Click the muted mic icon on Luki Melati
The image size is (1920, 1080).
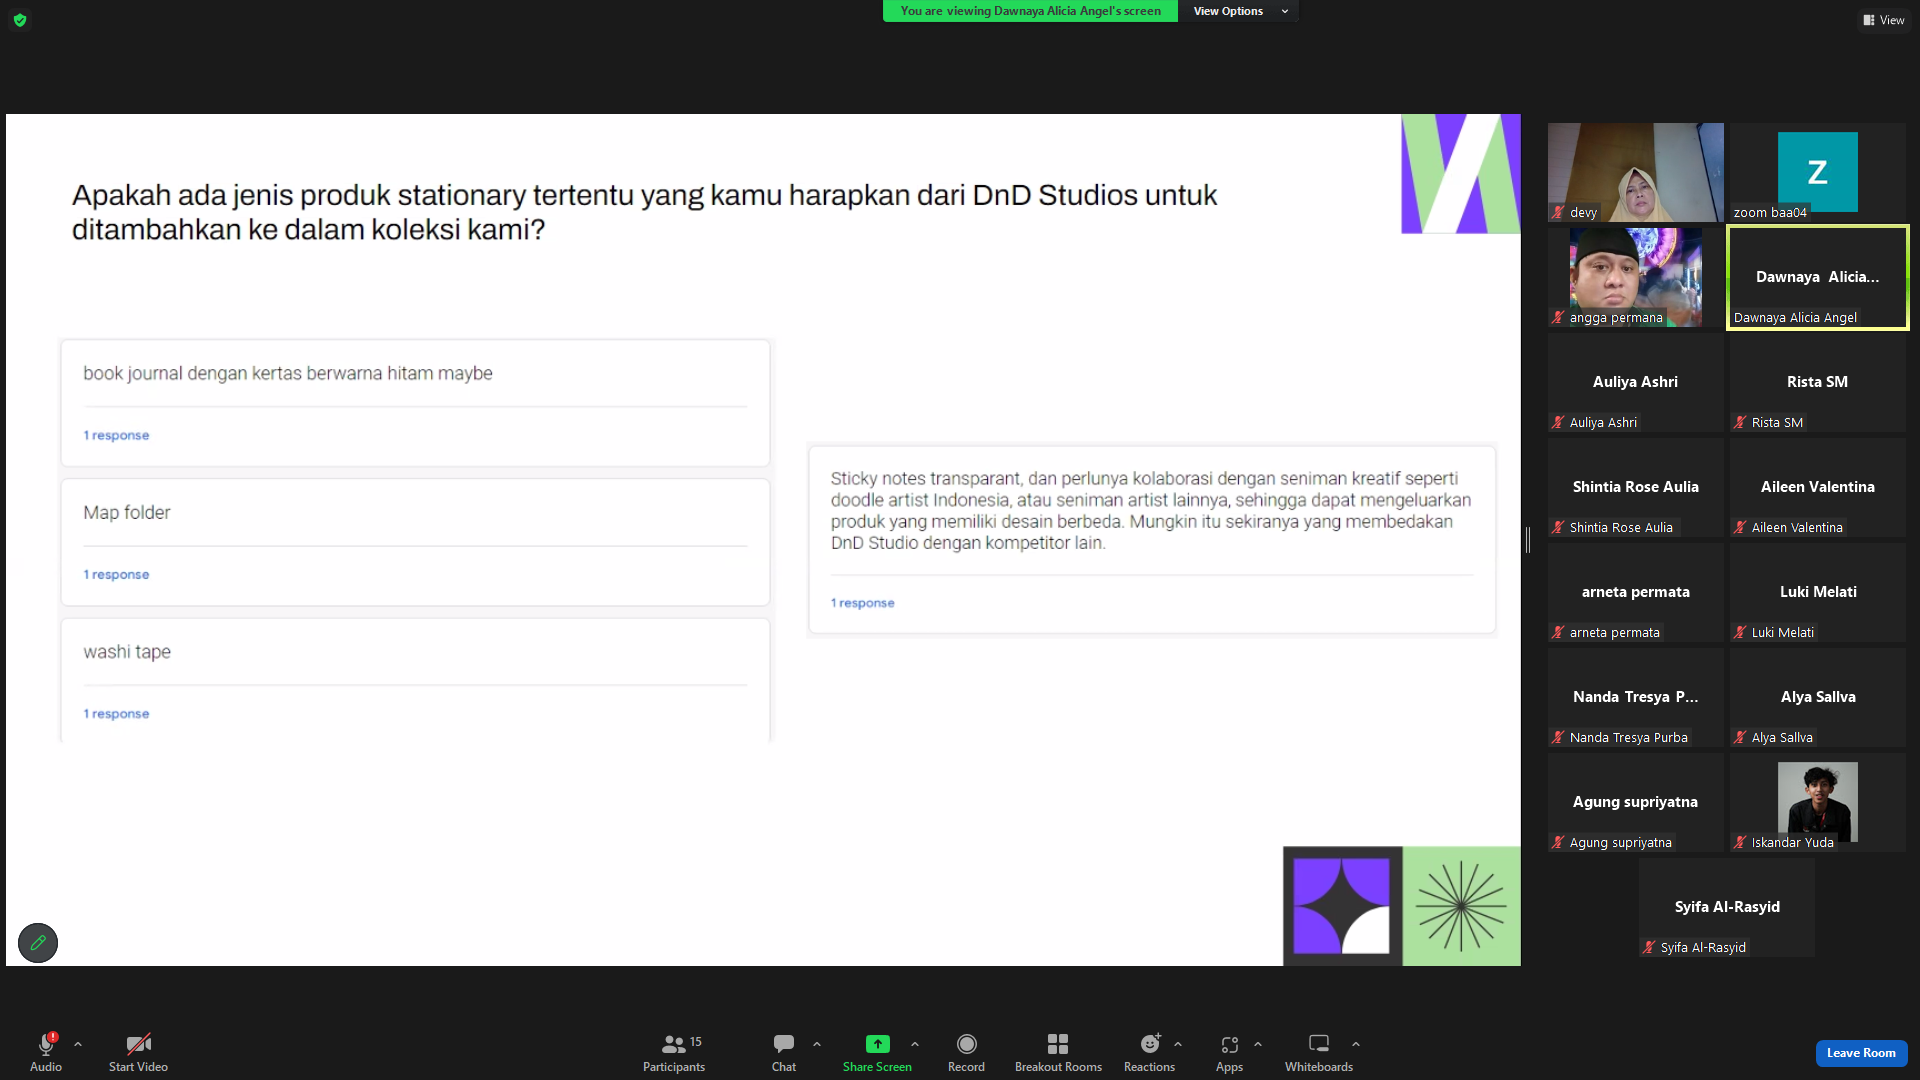tap(1740, 632)
